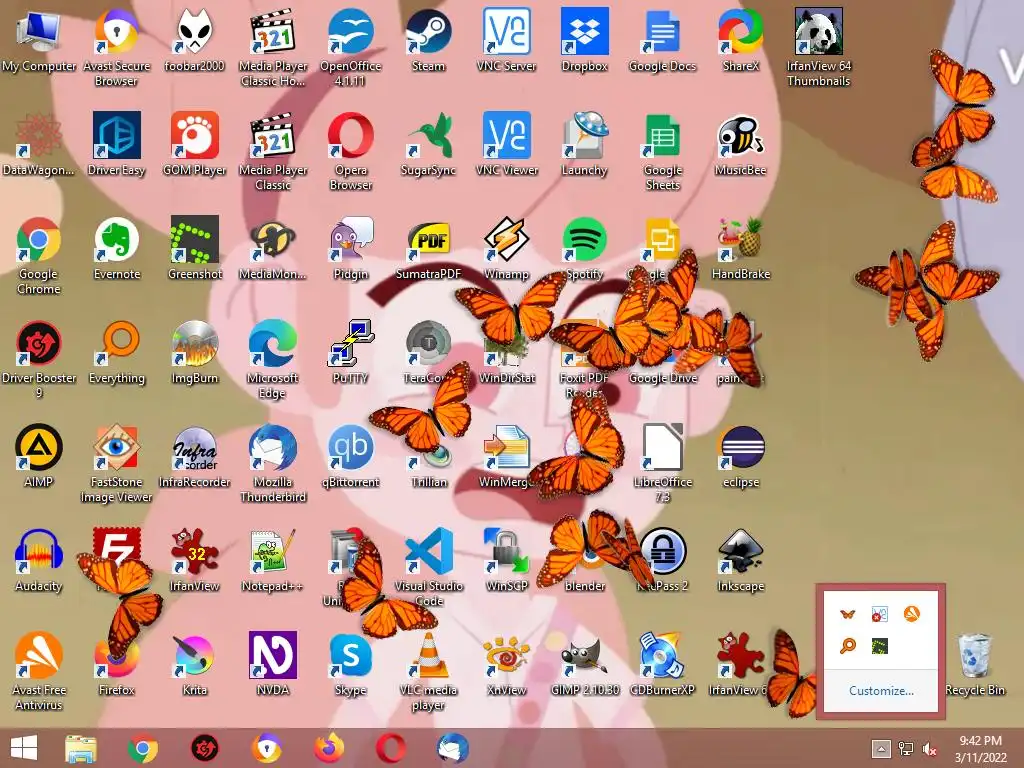Select the Spotify desktop icon
1024x768 pixels.
click(x=584, y=240)
